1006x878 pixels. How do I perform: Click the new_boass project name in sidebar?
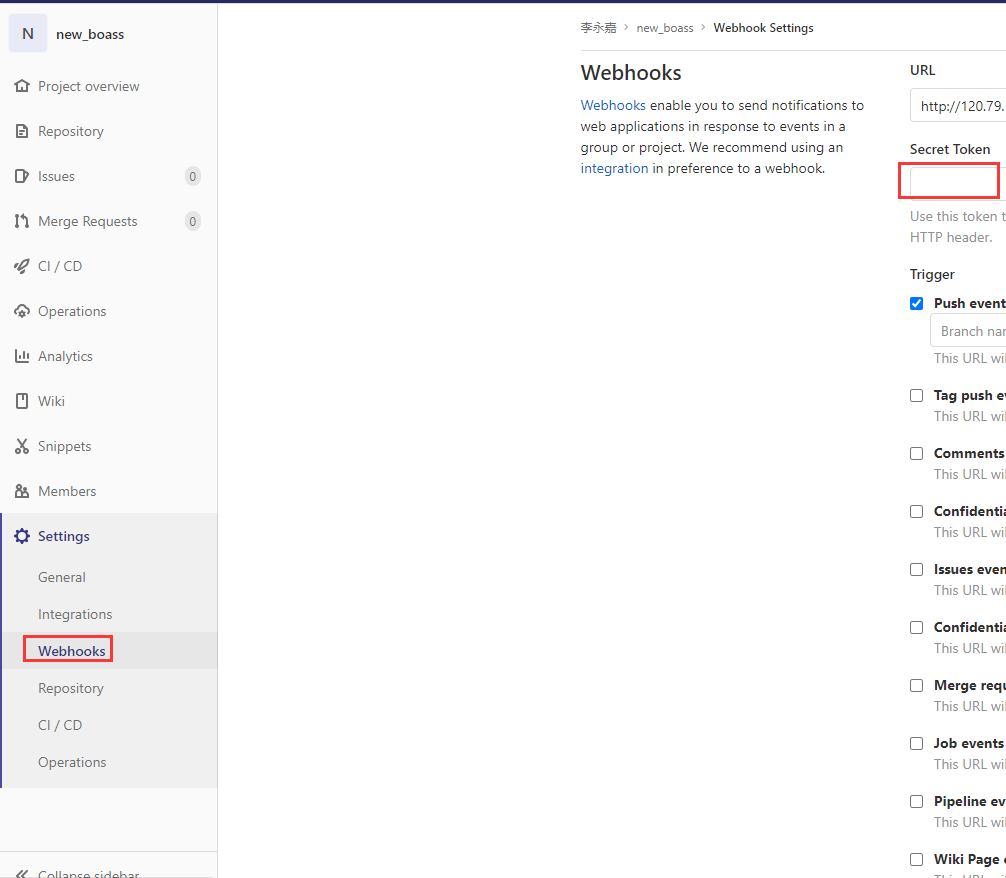point(90,34)
